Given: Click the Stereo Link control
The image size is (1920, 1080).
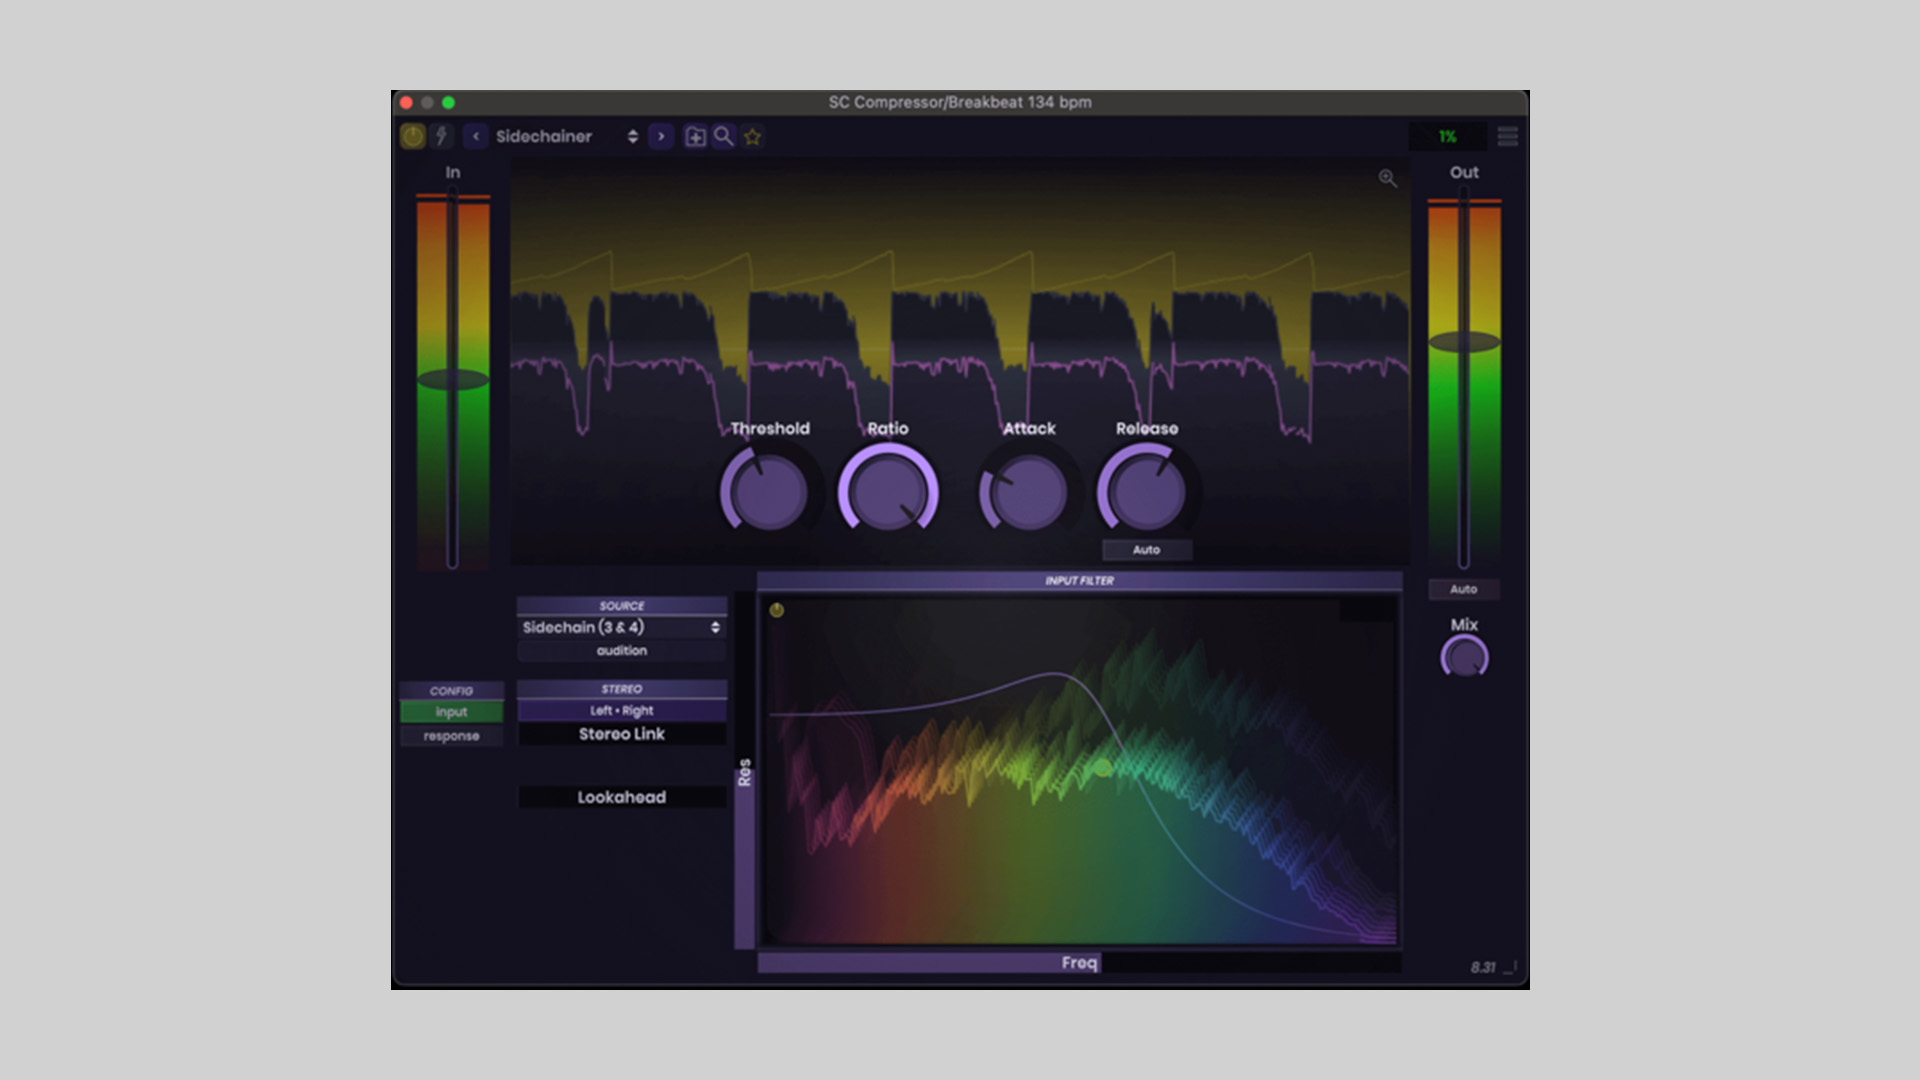Looking at the screenshot, I should pos(622,734).
